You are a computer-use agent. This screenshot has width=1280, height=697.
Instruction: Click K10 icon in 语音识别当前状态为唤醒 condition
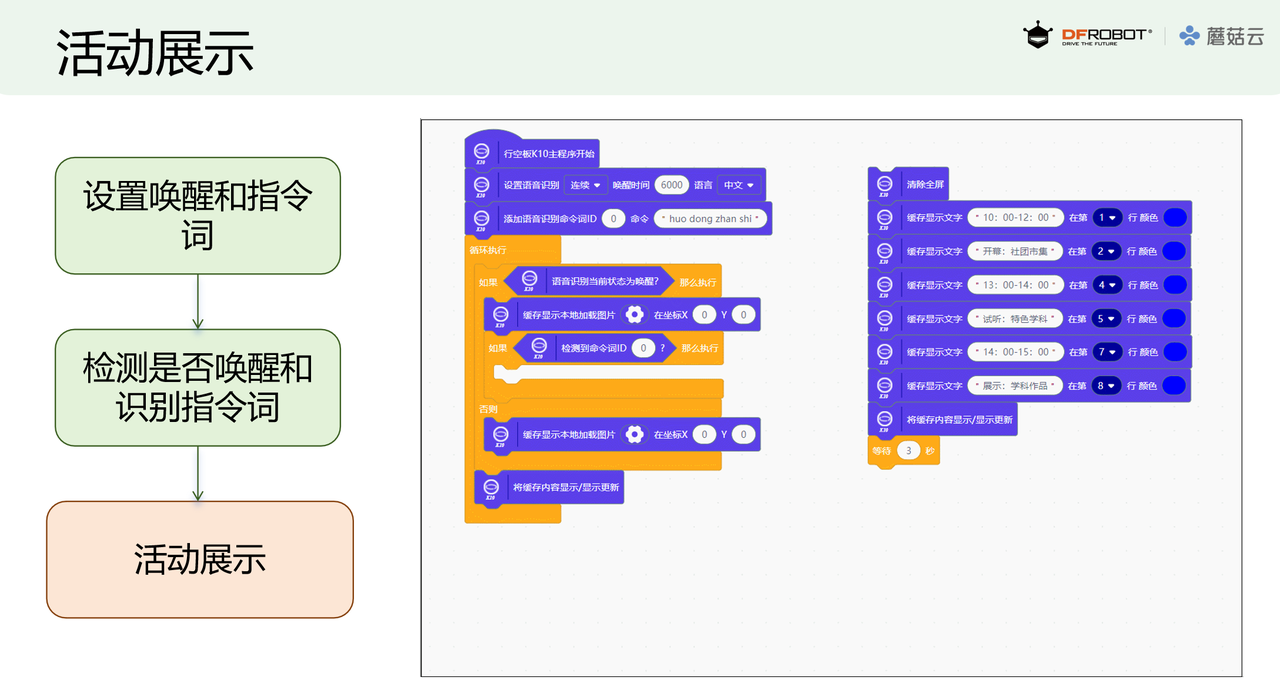tap(530, 282)
